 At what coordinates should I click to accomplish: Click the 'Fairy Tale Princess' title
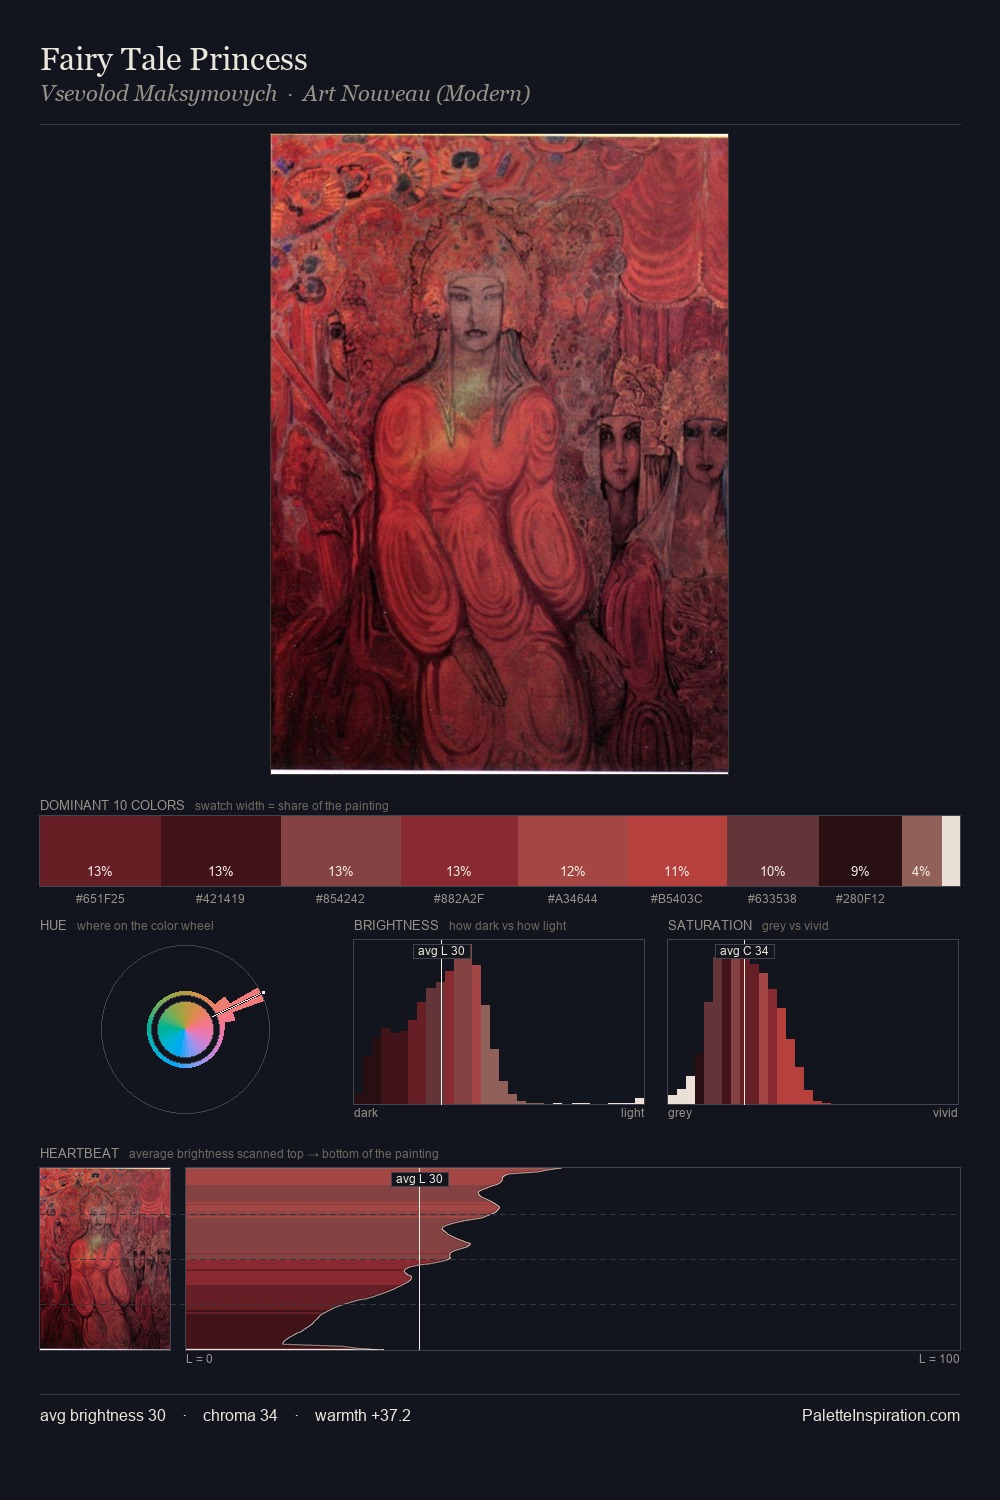coord(174,59)
